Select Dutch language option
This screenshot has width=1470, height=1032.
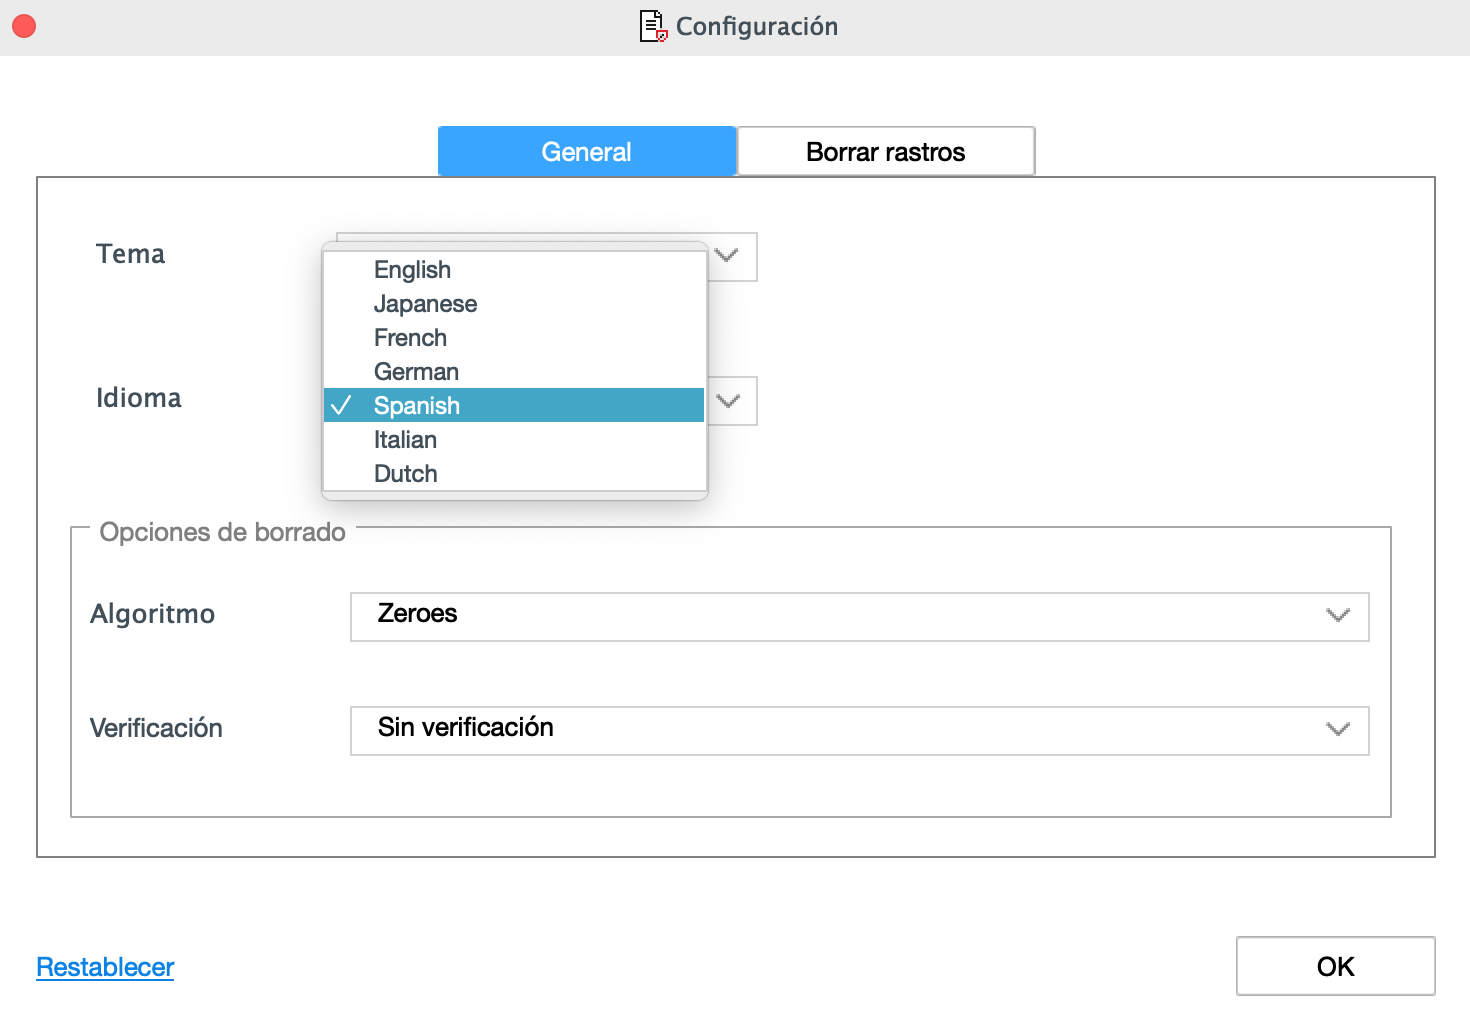click(x=514, y=474)
